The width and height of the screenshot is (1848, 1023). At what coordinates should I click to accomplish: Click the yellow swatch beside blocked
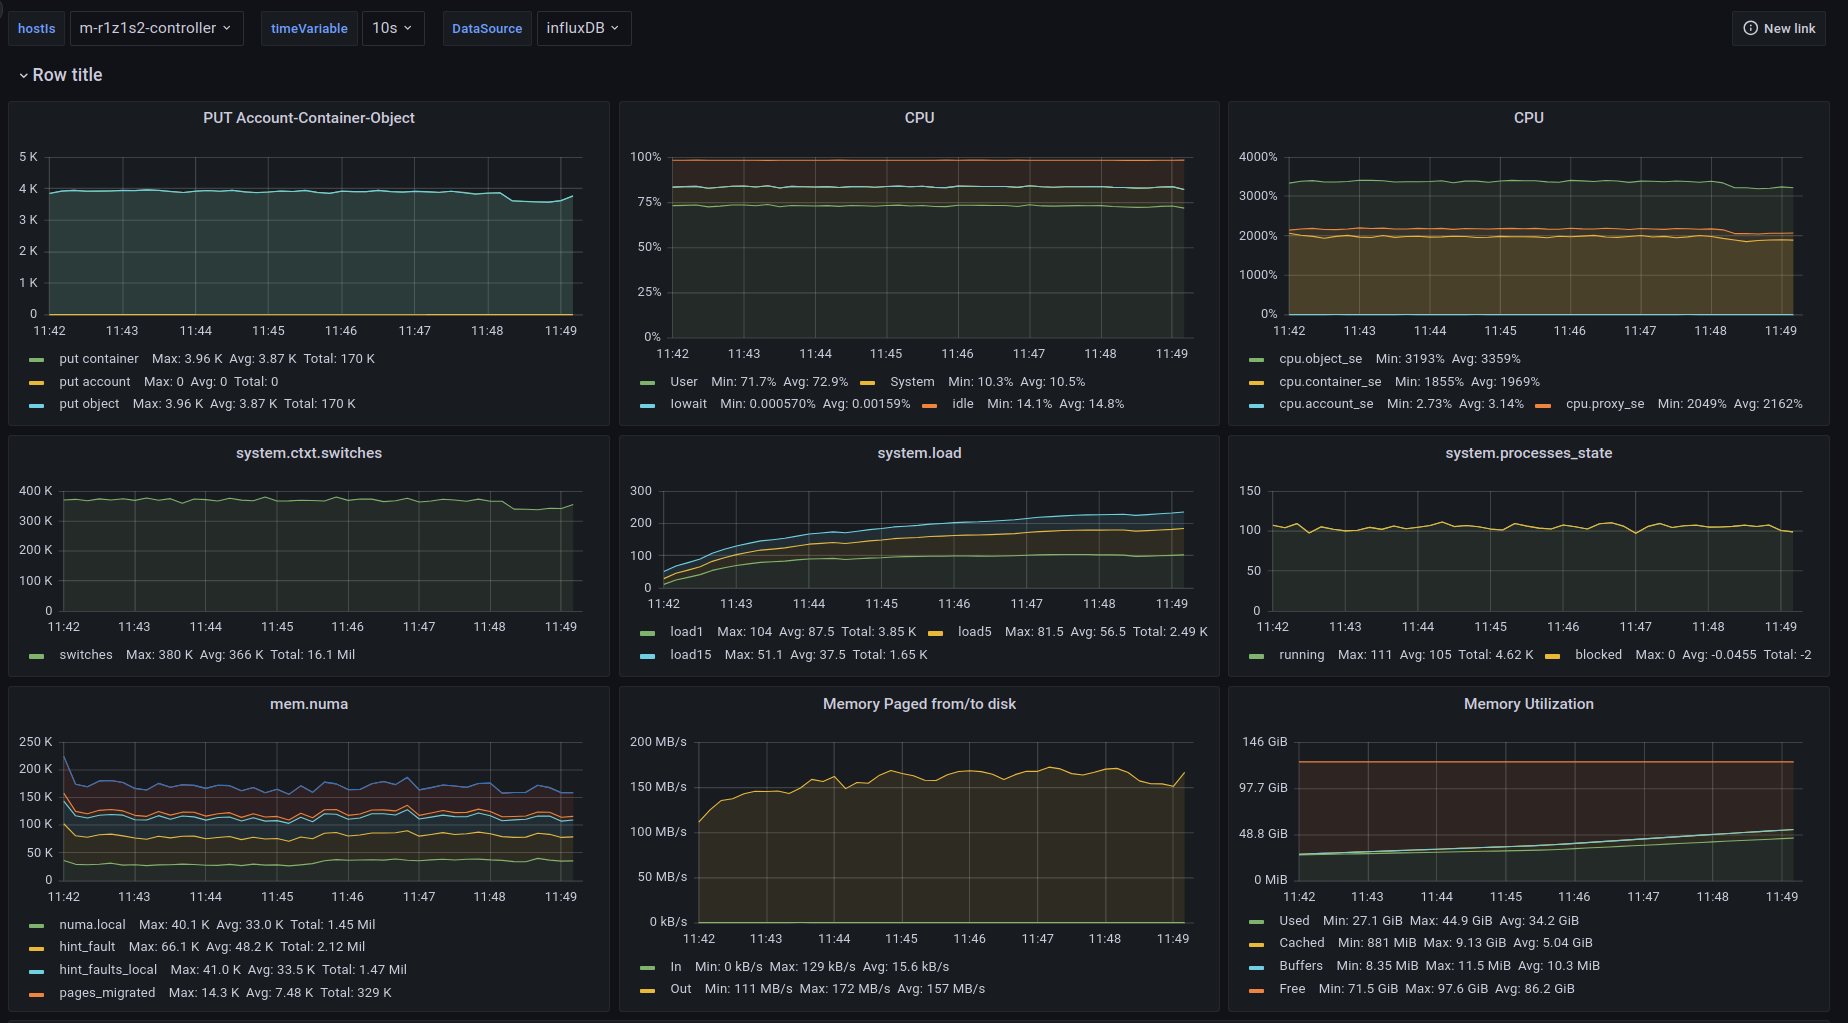pos(1552,656)
